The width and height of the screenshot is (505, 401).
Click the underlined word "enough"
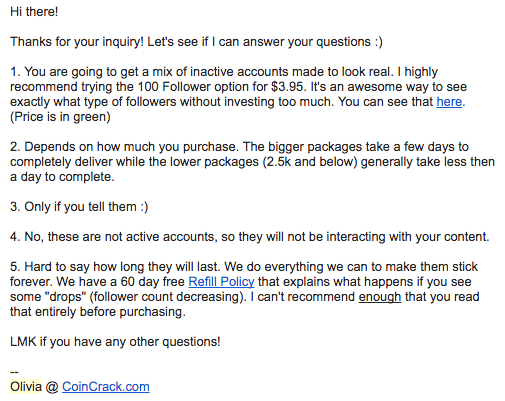[x=380, y=297]
